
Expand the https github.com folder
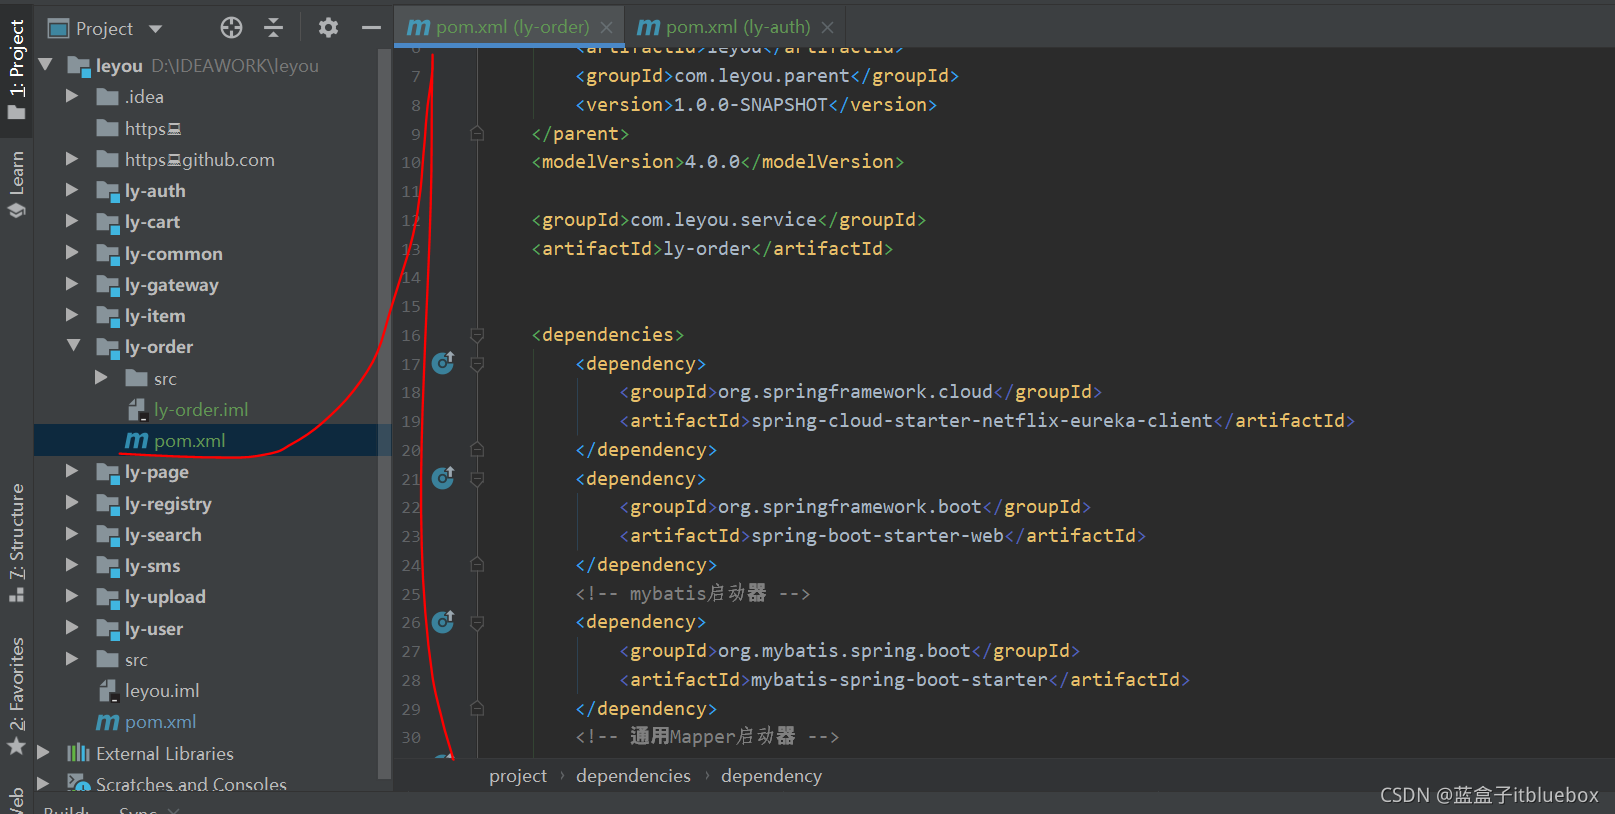point(72,159)
